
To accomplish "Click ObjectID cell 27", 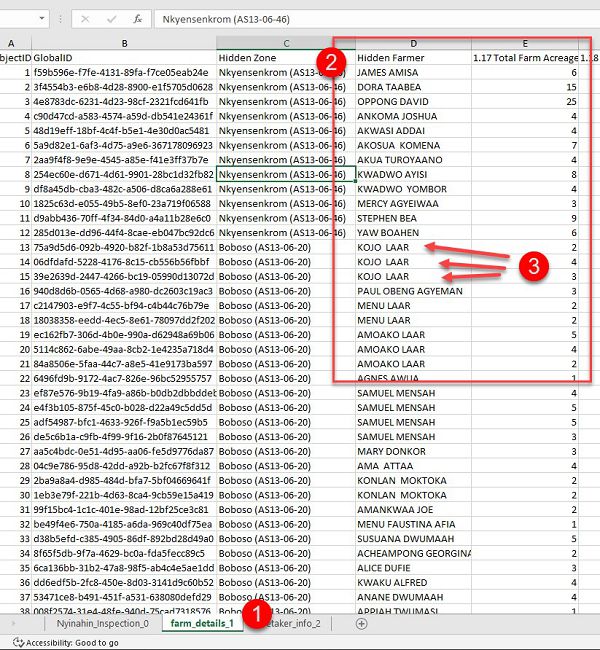I will (x=15, y=451).
